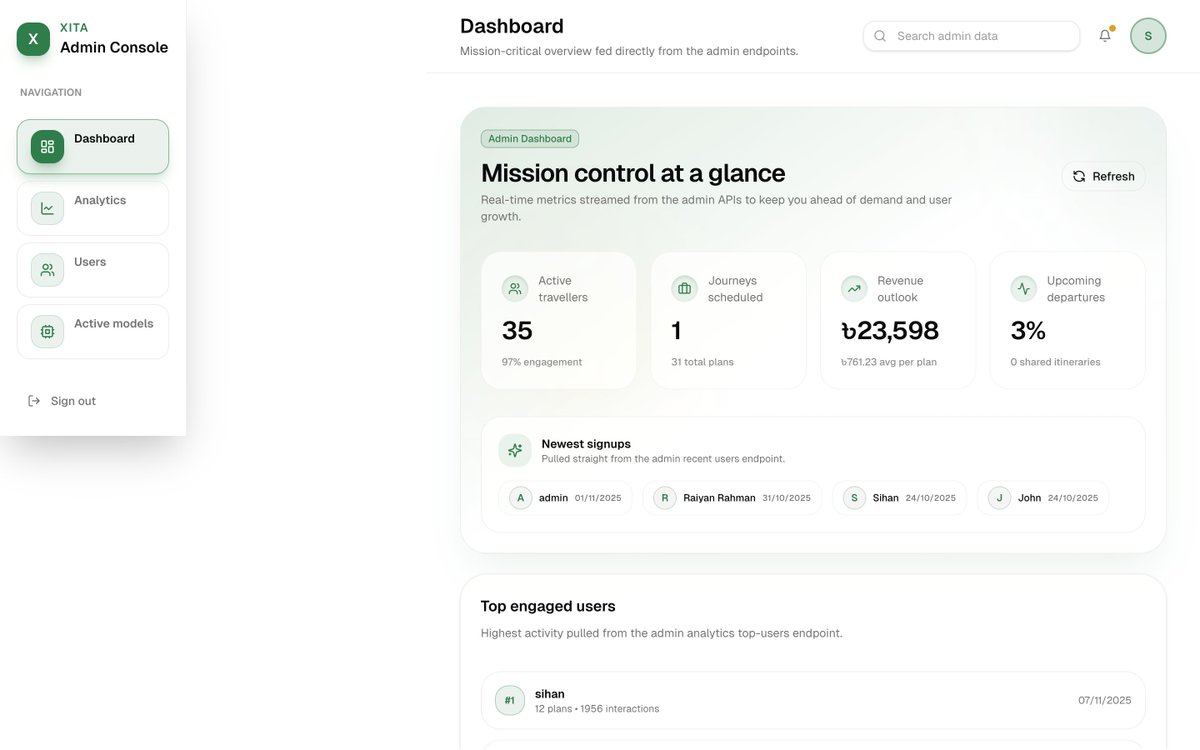Viewport: 1200px width, 750px height.
Task: Open the Dashboard navigation item
Action: point(93,147)
